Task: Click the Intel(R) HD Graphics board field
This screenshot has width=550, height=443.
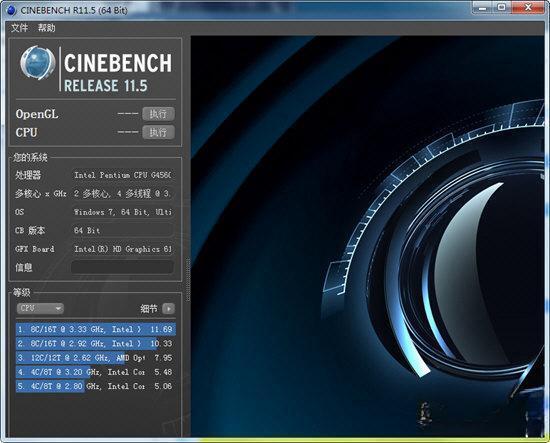Action: 122,249
